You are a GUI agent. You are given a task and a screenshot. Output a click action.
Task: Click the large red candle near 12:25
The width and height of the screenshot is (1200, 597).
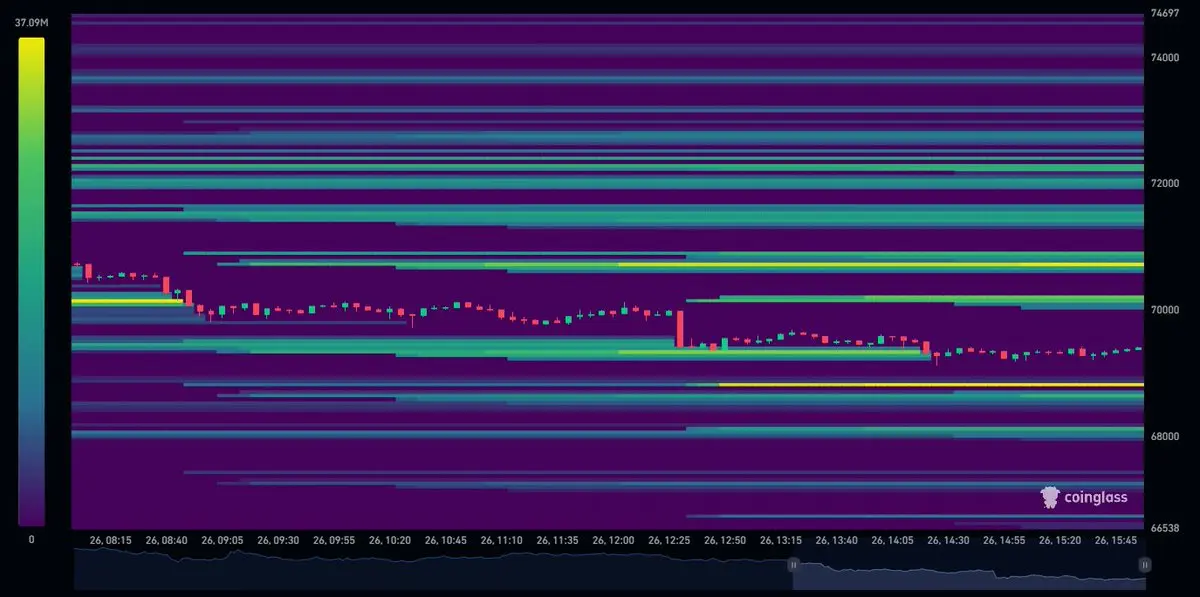click(x=680, y=329)
